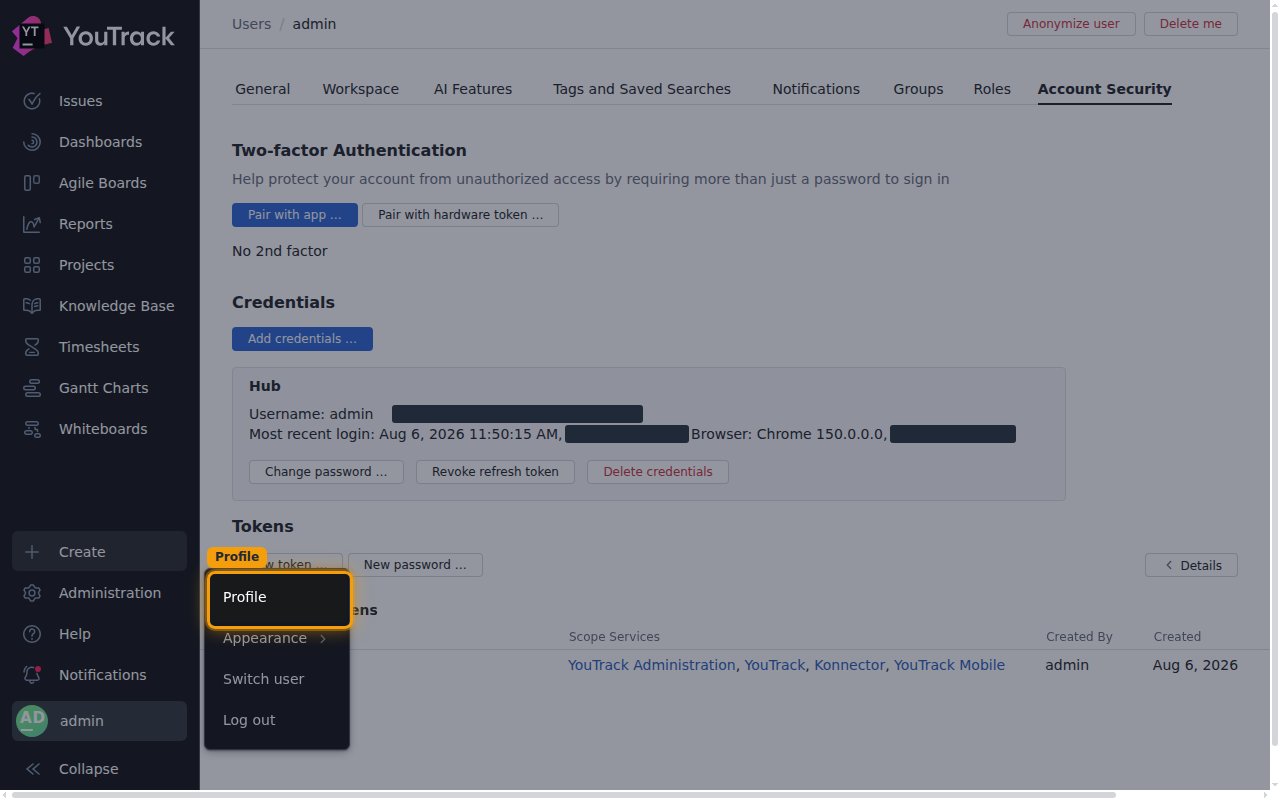Image resolution: width=1280 pixels, height=800 pixels.
Task: Click the Scope Services column header
Action: (614, 636)
